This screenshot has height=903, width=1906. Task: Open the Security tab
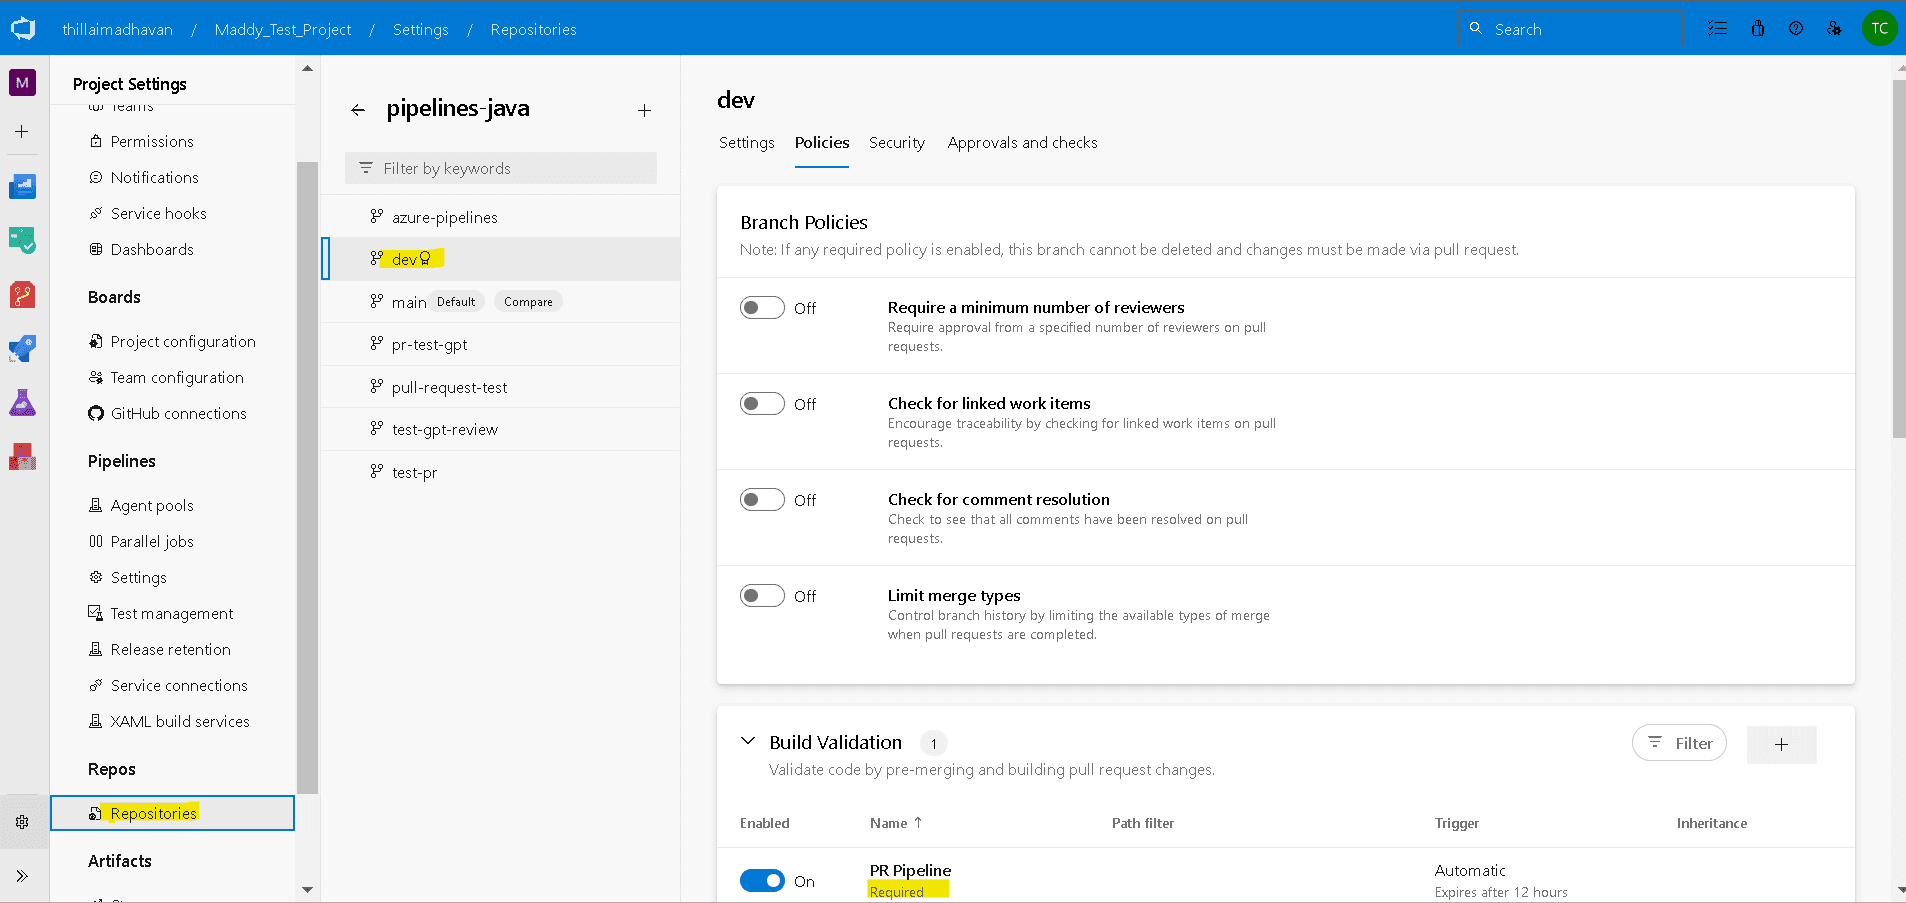897,142
